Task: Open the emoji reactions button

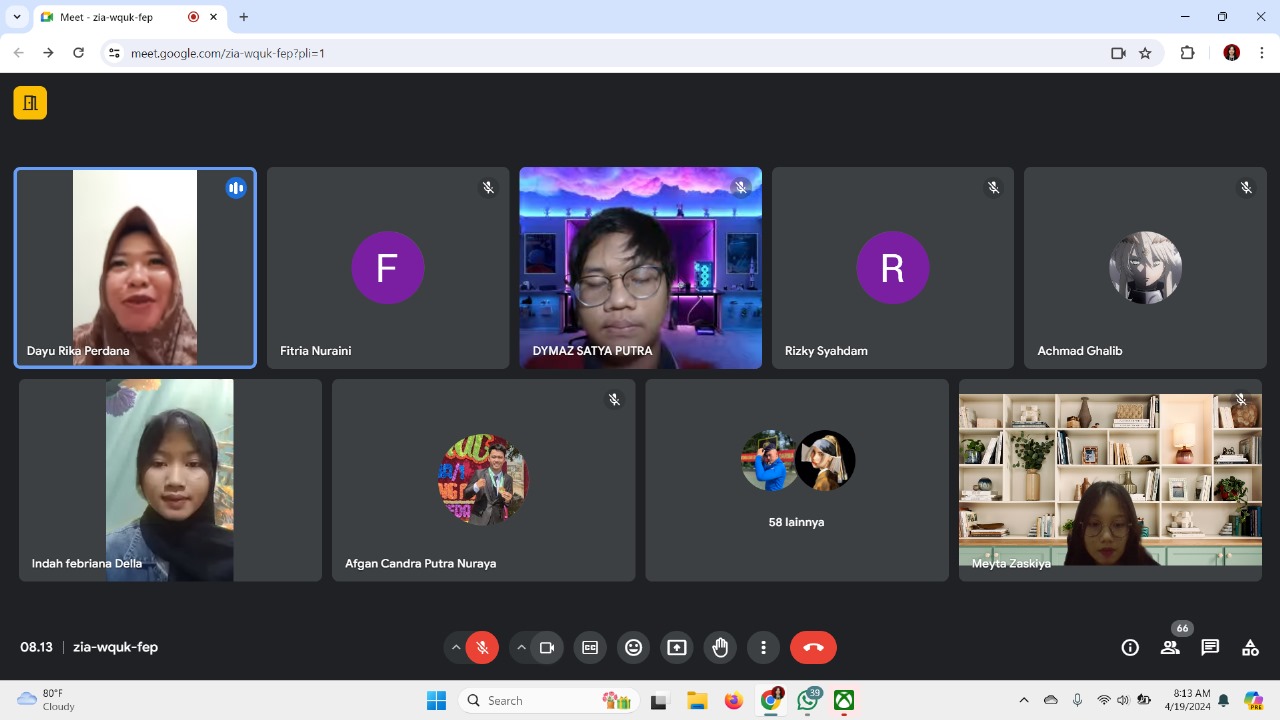Action: [x=633, y=648]
